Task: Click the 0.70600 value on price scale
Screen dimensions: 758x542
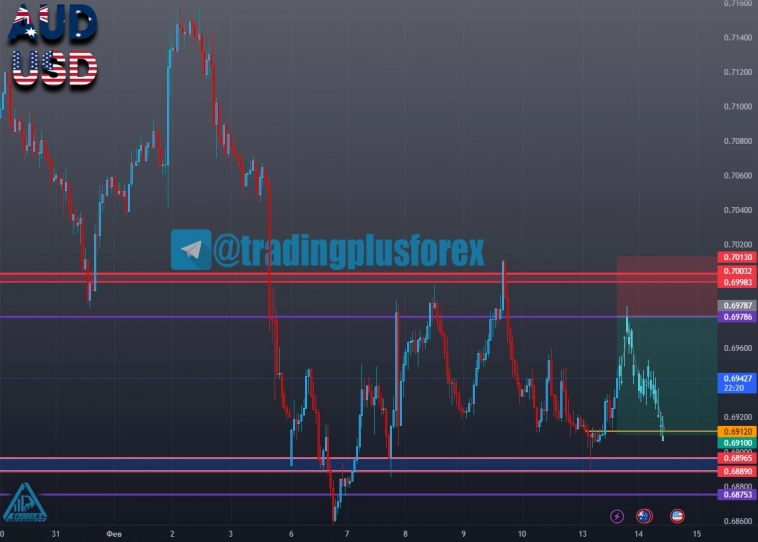Action: point(738,176)
